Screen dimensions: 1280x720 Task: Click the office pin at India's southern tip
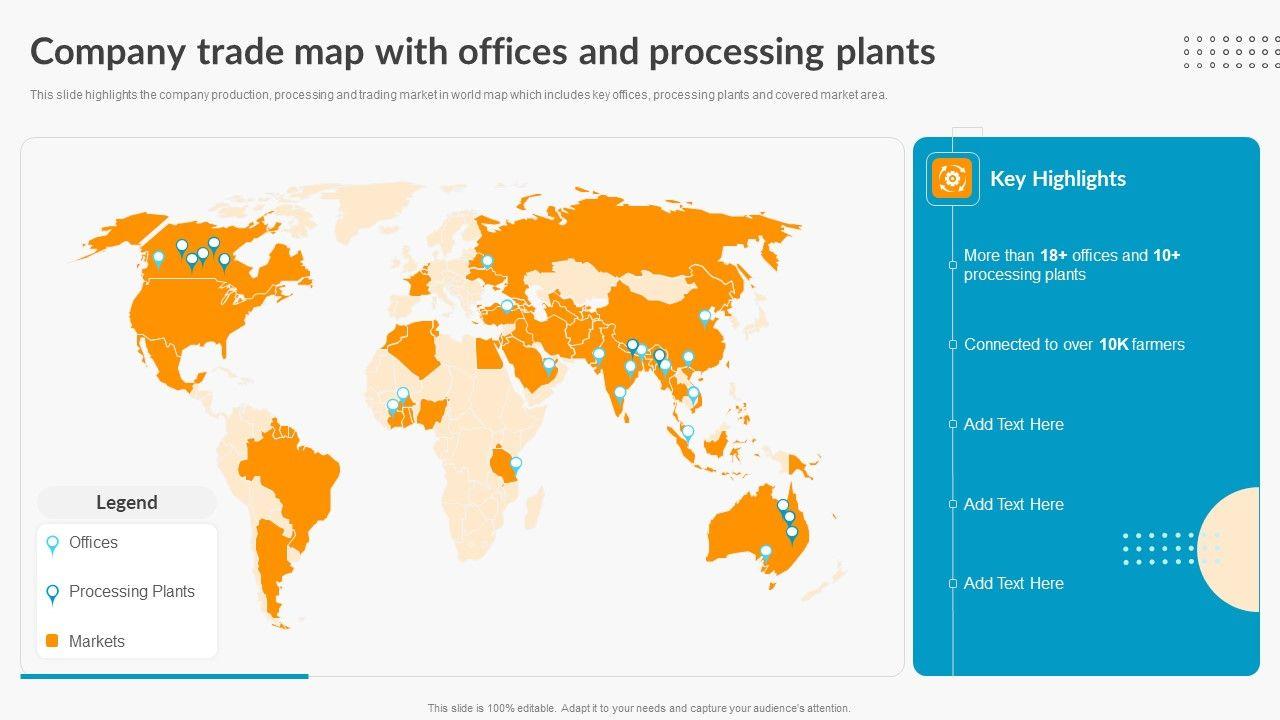[620, 395]
